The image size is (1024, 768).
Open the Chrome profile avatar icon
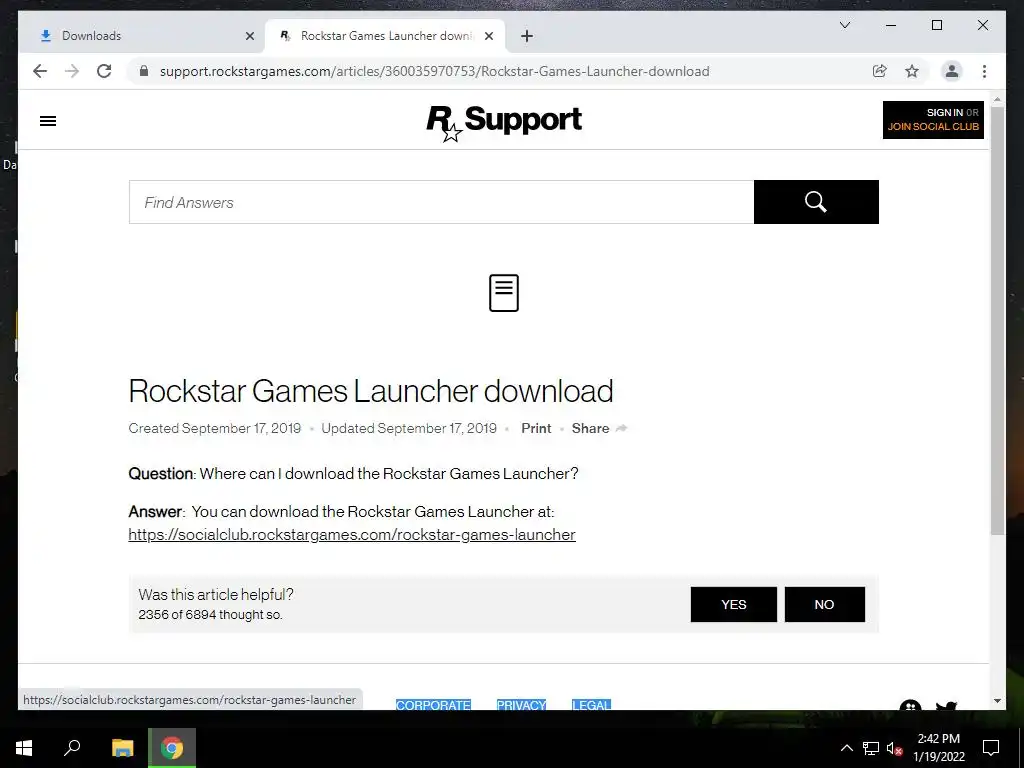[952, 71]
